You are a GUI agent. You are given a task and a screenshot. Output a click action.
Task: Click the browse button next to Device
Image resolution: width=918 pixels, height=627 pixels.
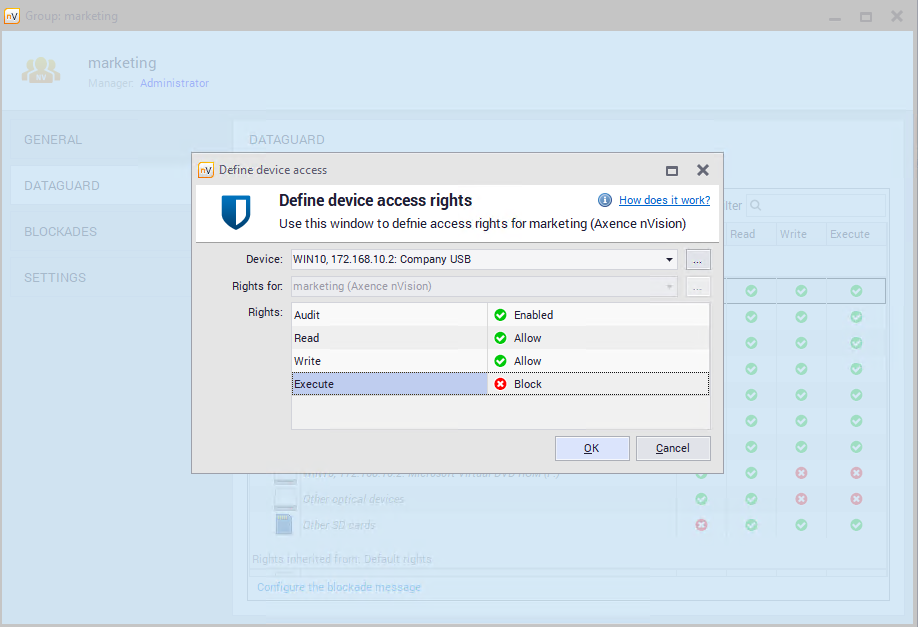[698, 260]
